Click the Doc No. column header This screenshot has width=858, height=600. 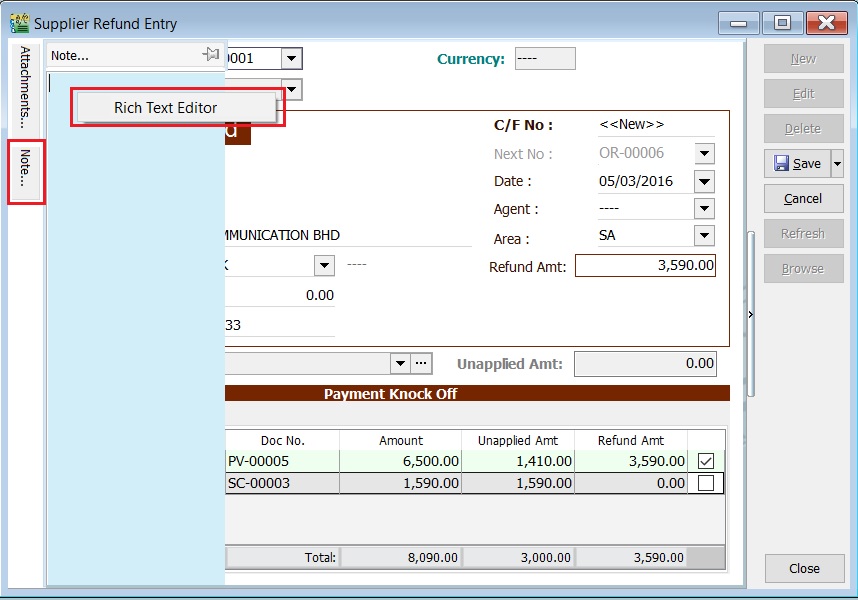281,440
